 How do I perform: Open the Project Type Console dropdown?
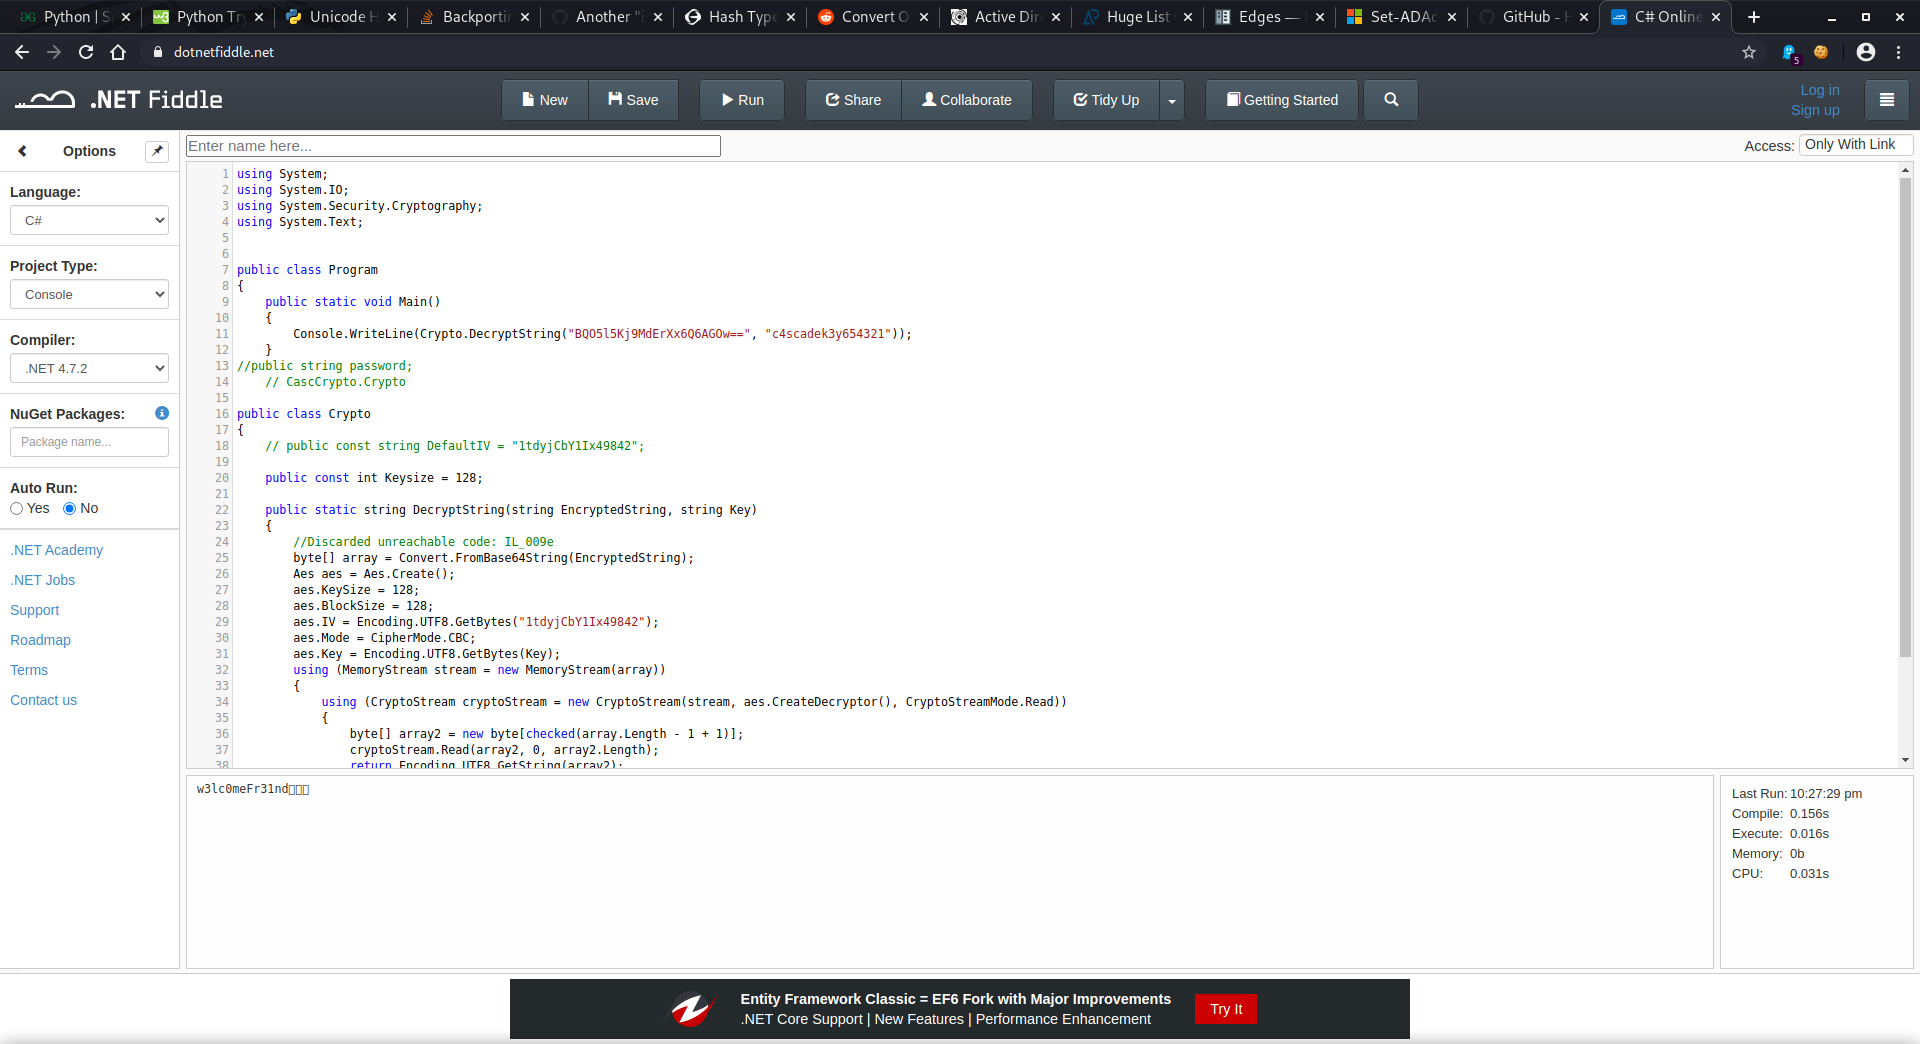tap(89, 294)
